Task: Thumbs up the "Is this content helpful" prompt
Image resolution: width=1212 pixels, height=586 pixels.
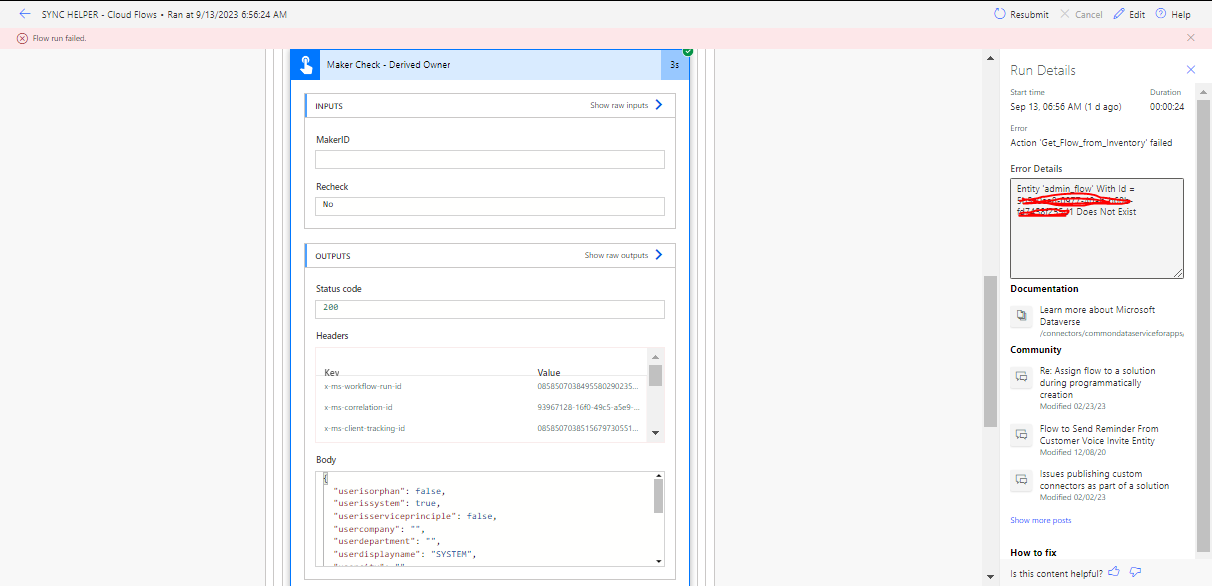Action: [x=1113, y=571]
